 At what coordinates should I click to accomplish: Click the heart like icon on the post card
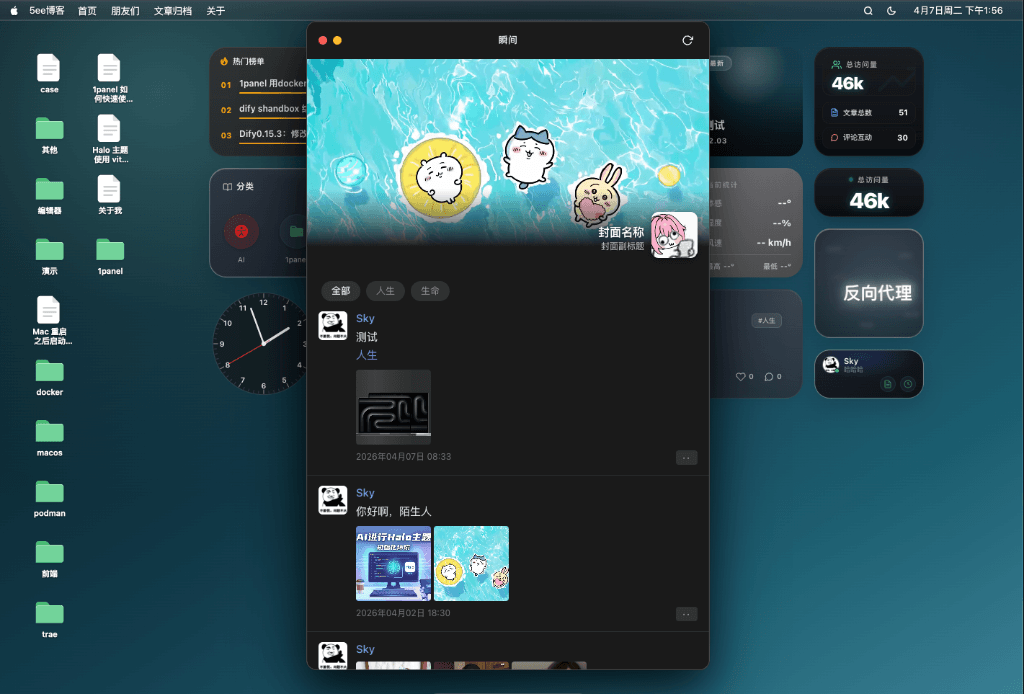(x=741, y=377)
